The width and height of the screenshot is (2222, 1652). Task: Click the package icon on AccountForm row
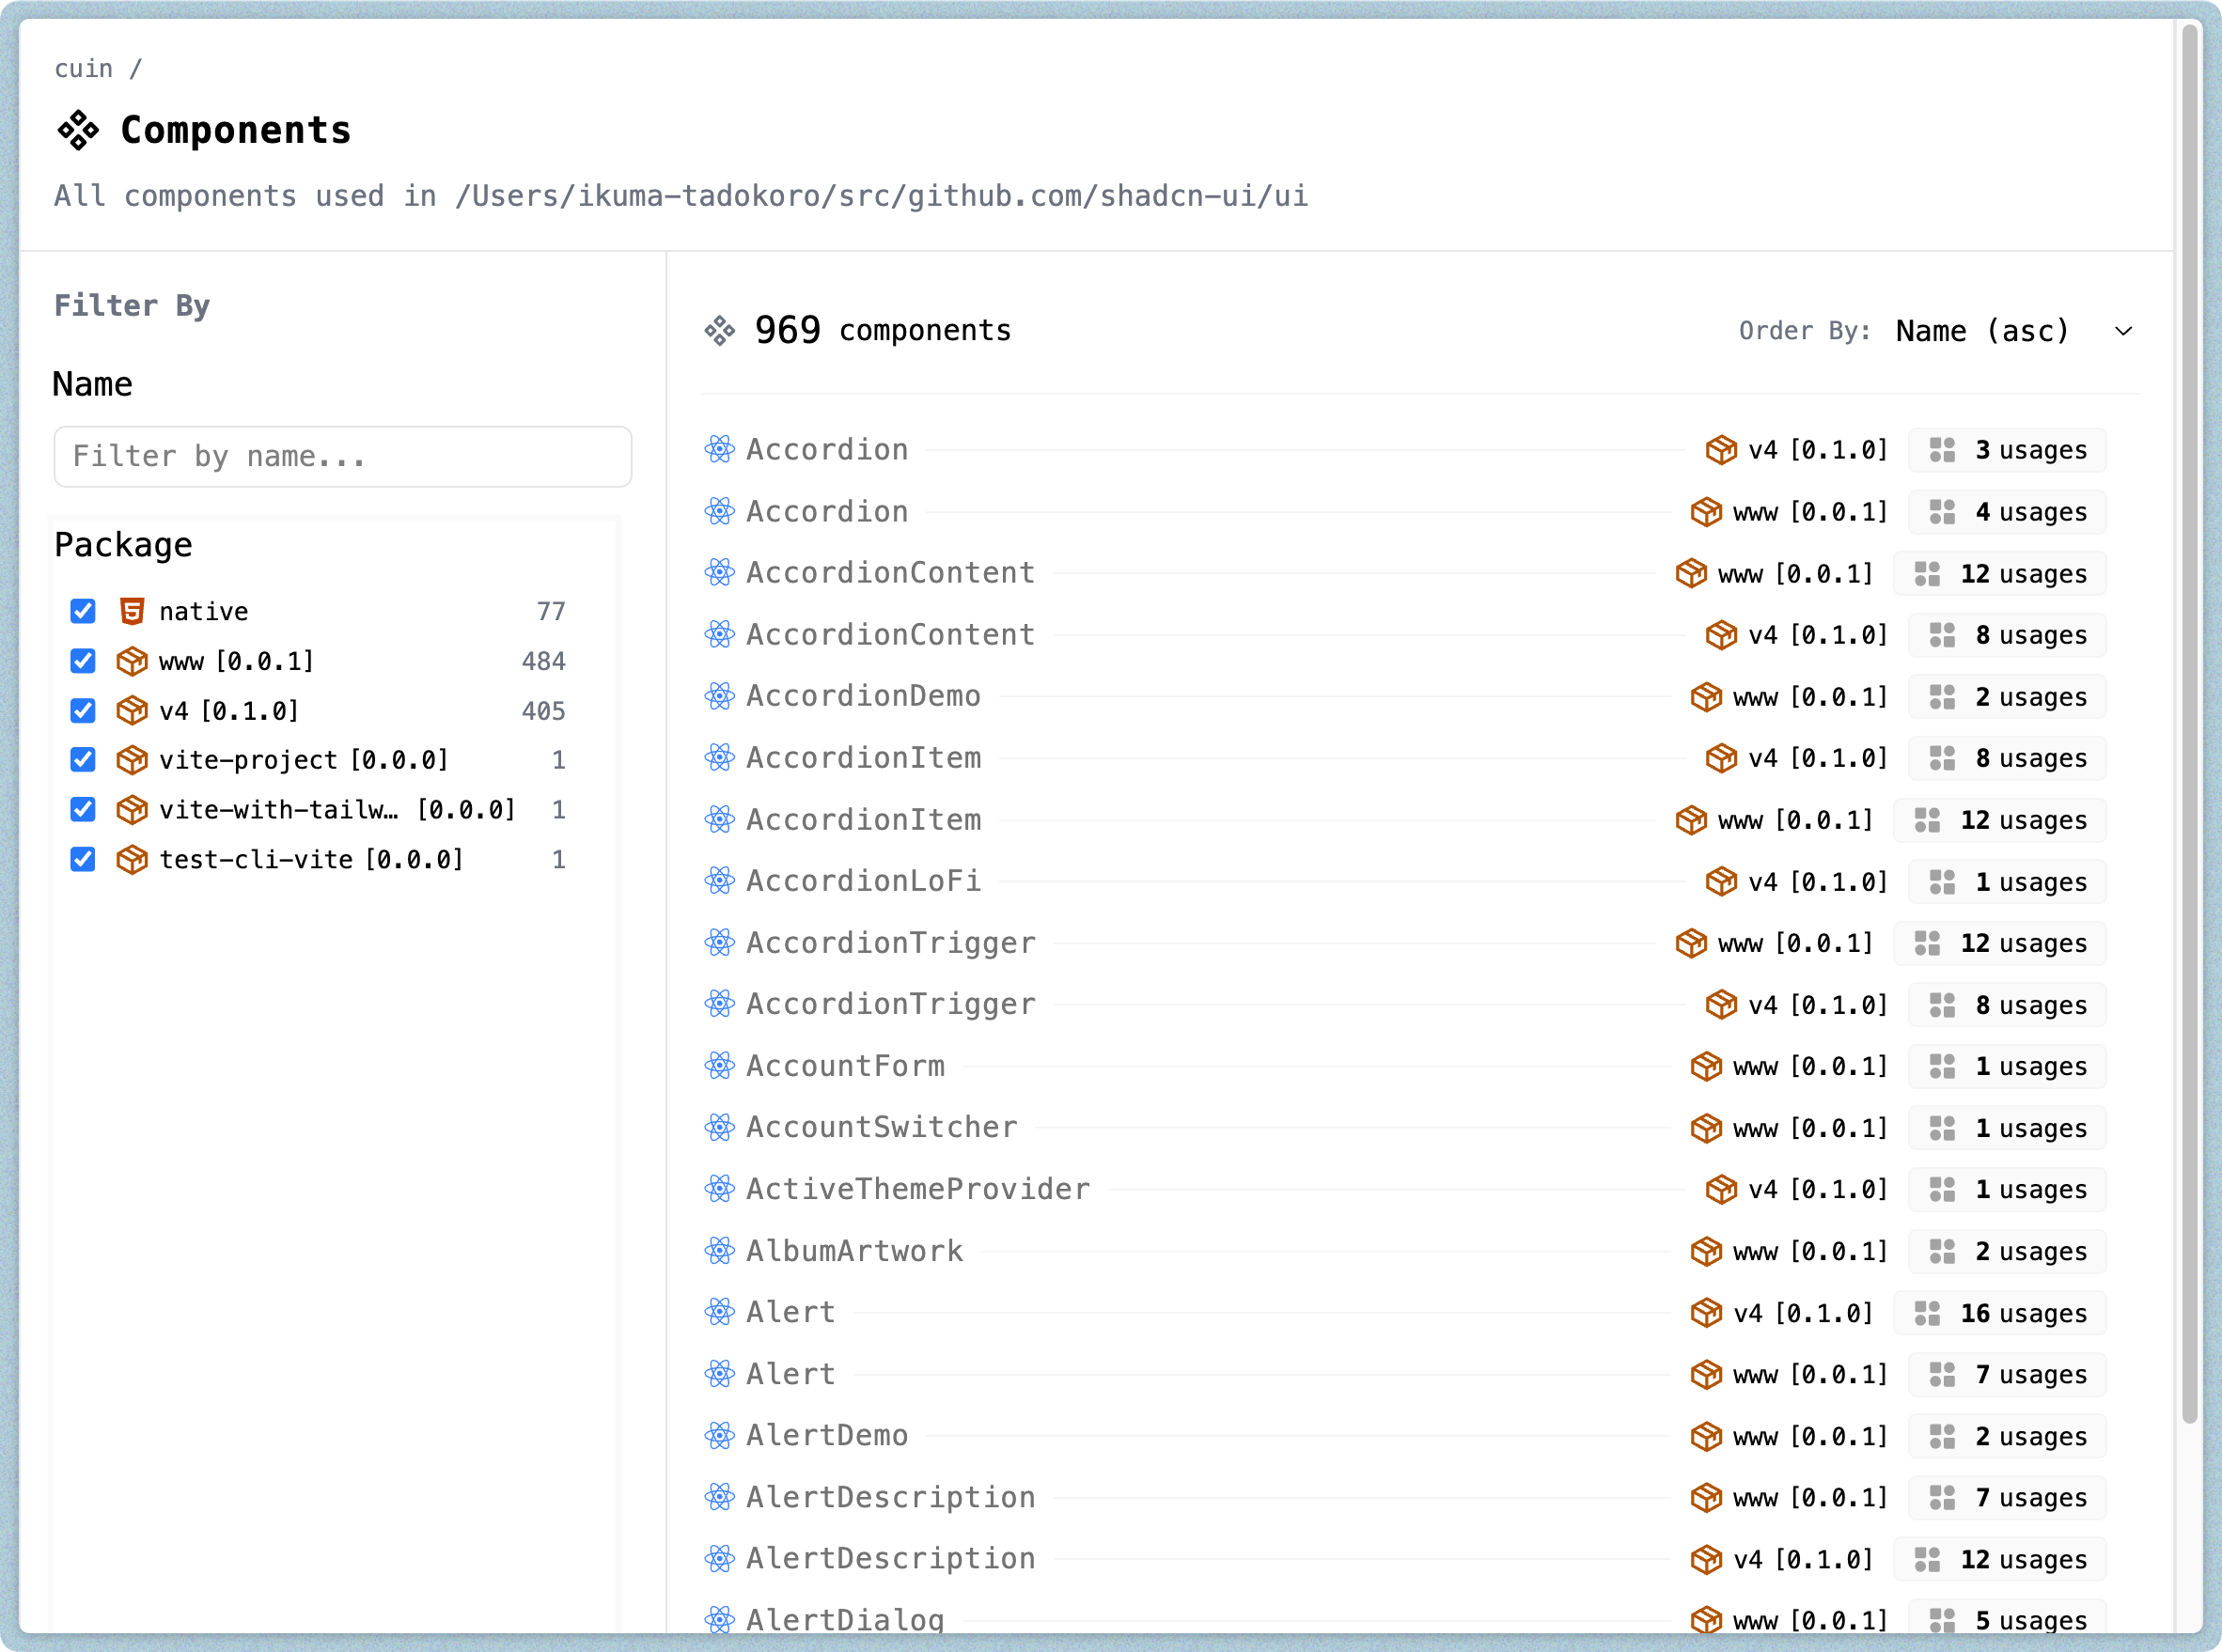point(1705,1066)
